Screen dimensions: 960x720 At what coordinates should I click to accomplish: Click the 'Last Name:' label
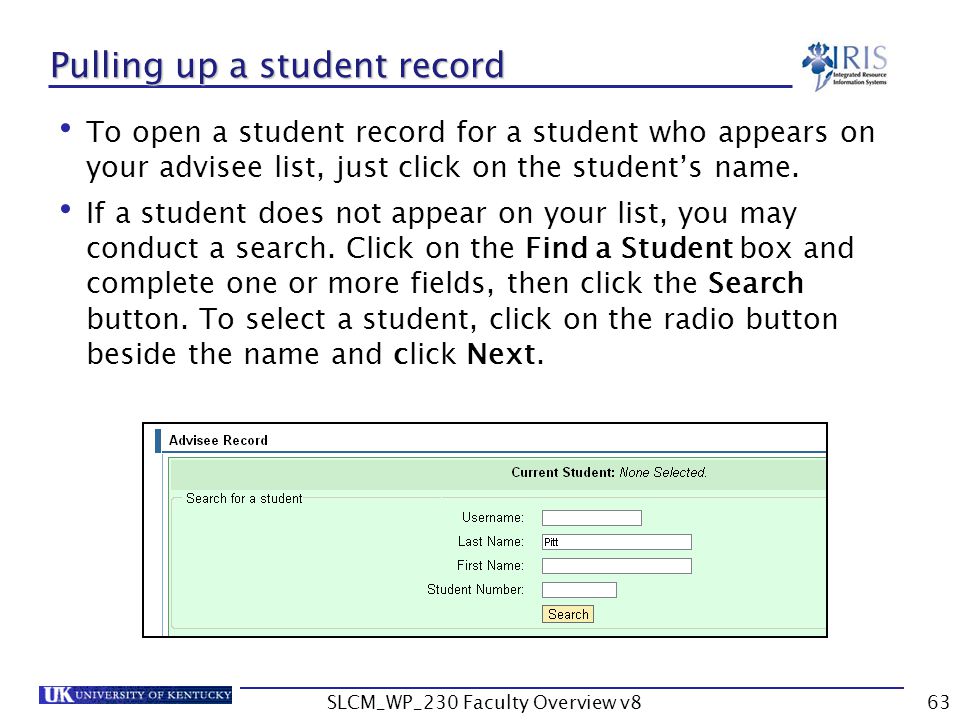click(x=490, y=541)
